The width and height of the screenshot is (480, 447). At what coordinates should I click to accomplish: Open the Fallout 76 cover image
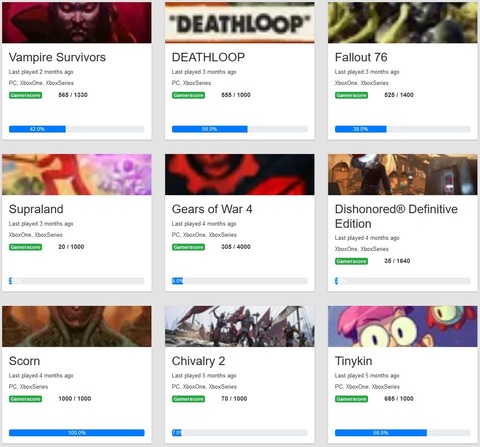[x=403, y=22]
